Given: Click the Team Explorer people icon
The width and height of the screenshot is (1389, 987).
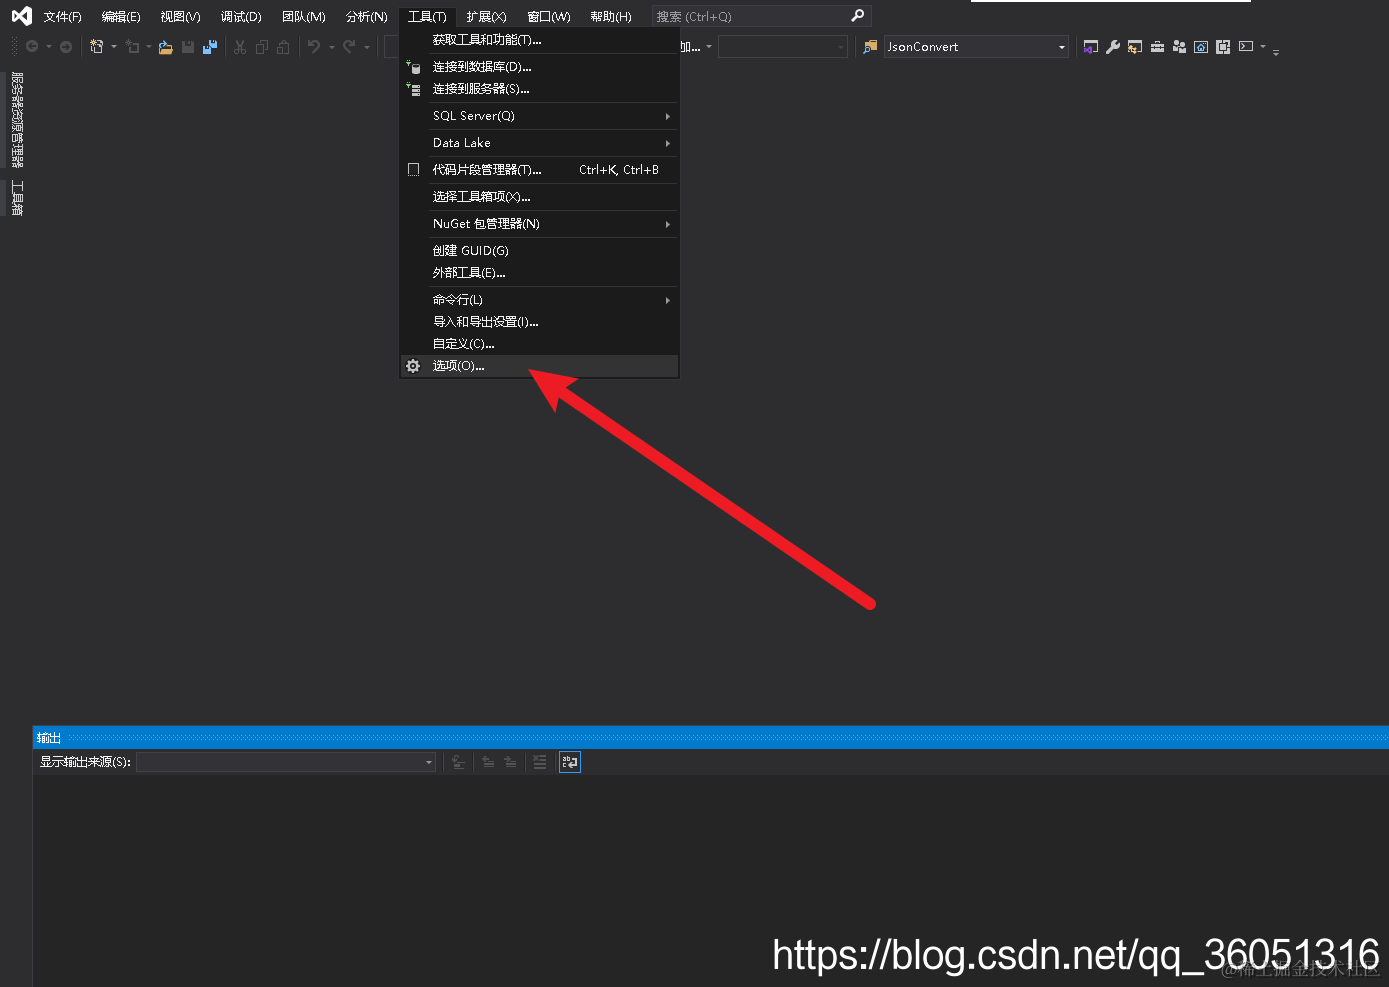Looking at the screenshot, I should coord(1179,47).
